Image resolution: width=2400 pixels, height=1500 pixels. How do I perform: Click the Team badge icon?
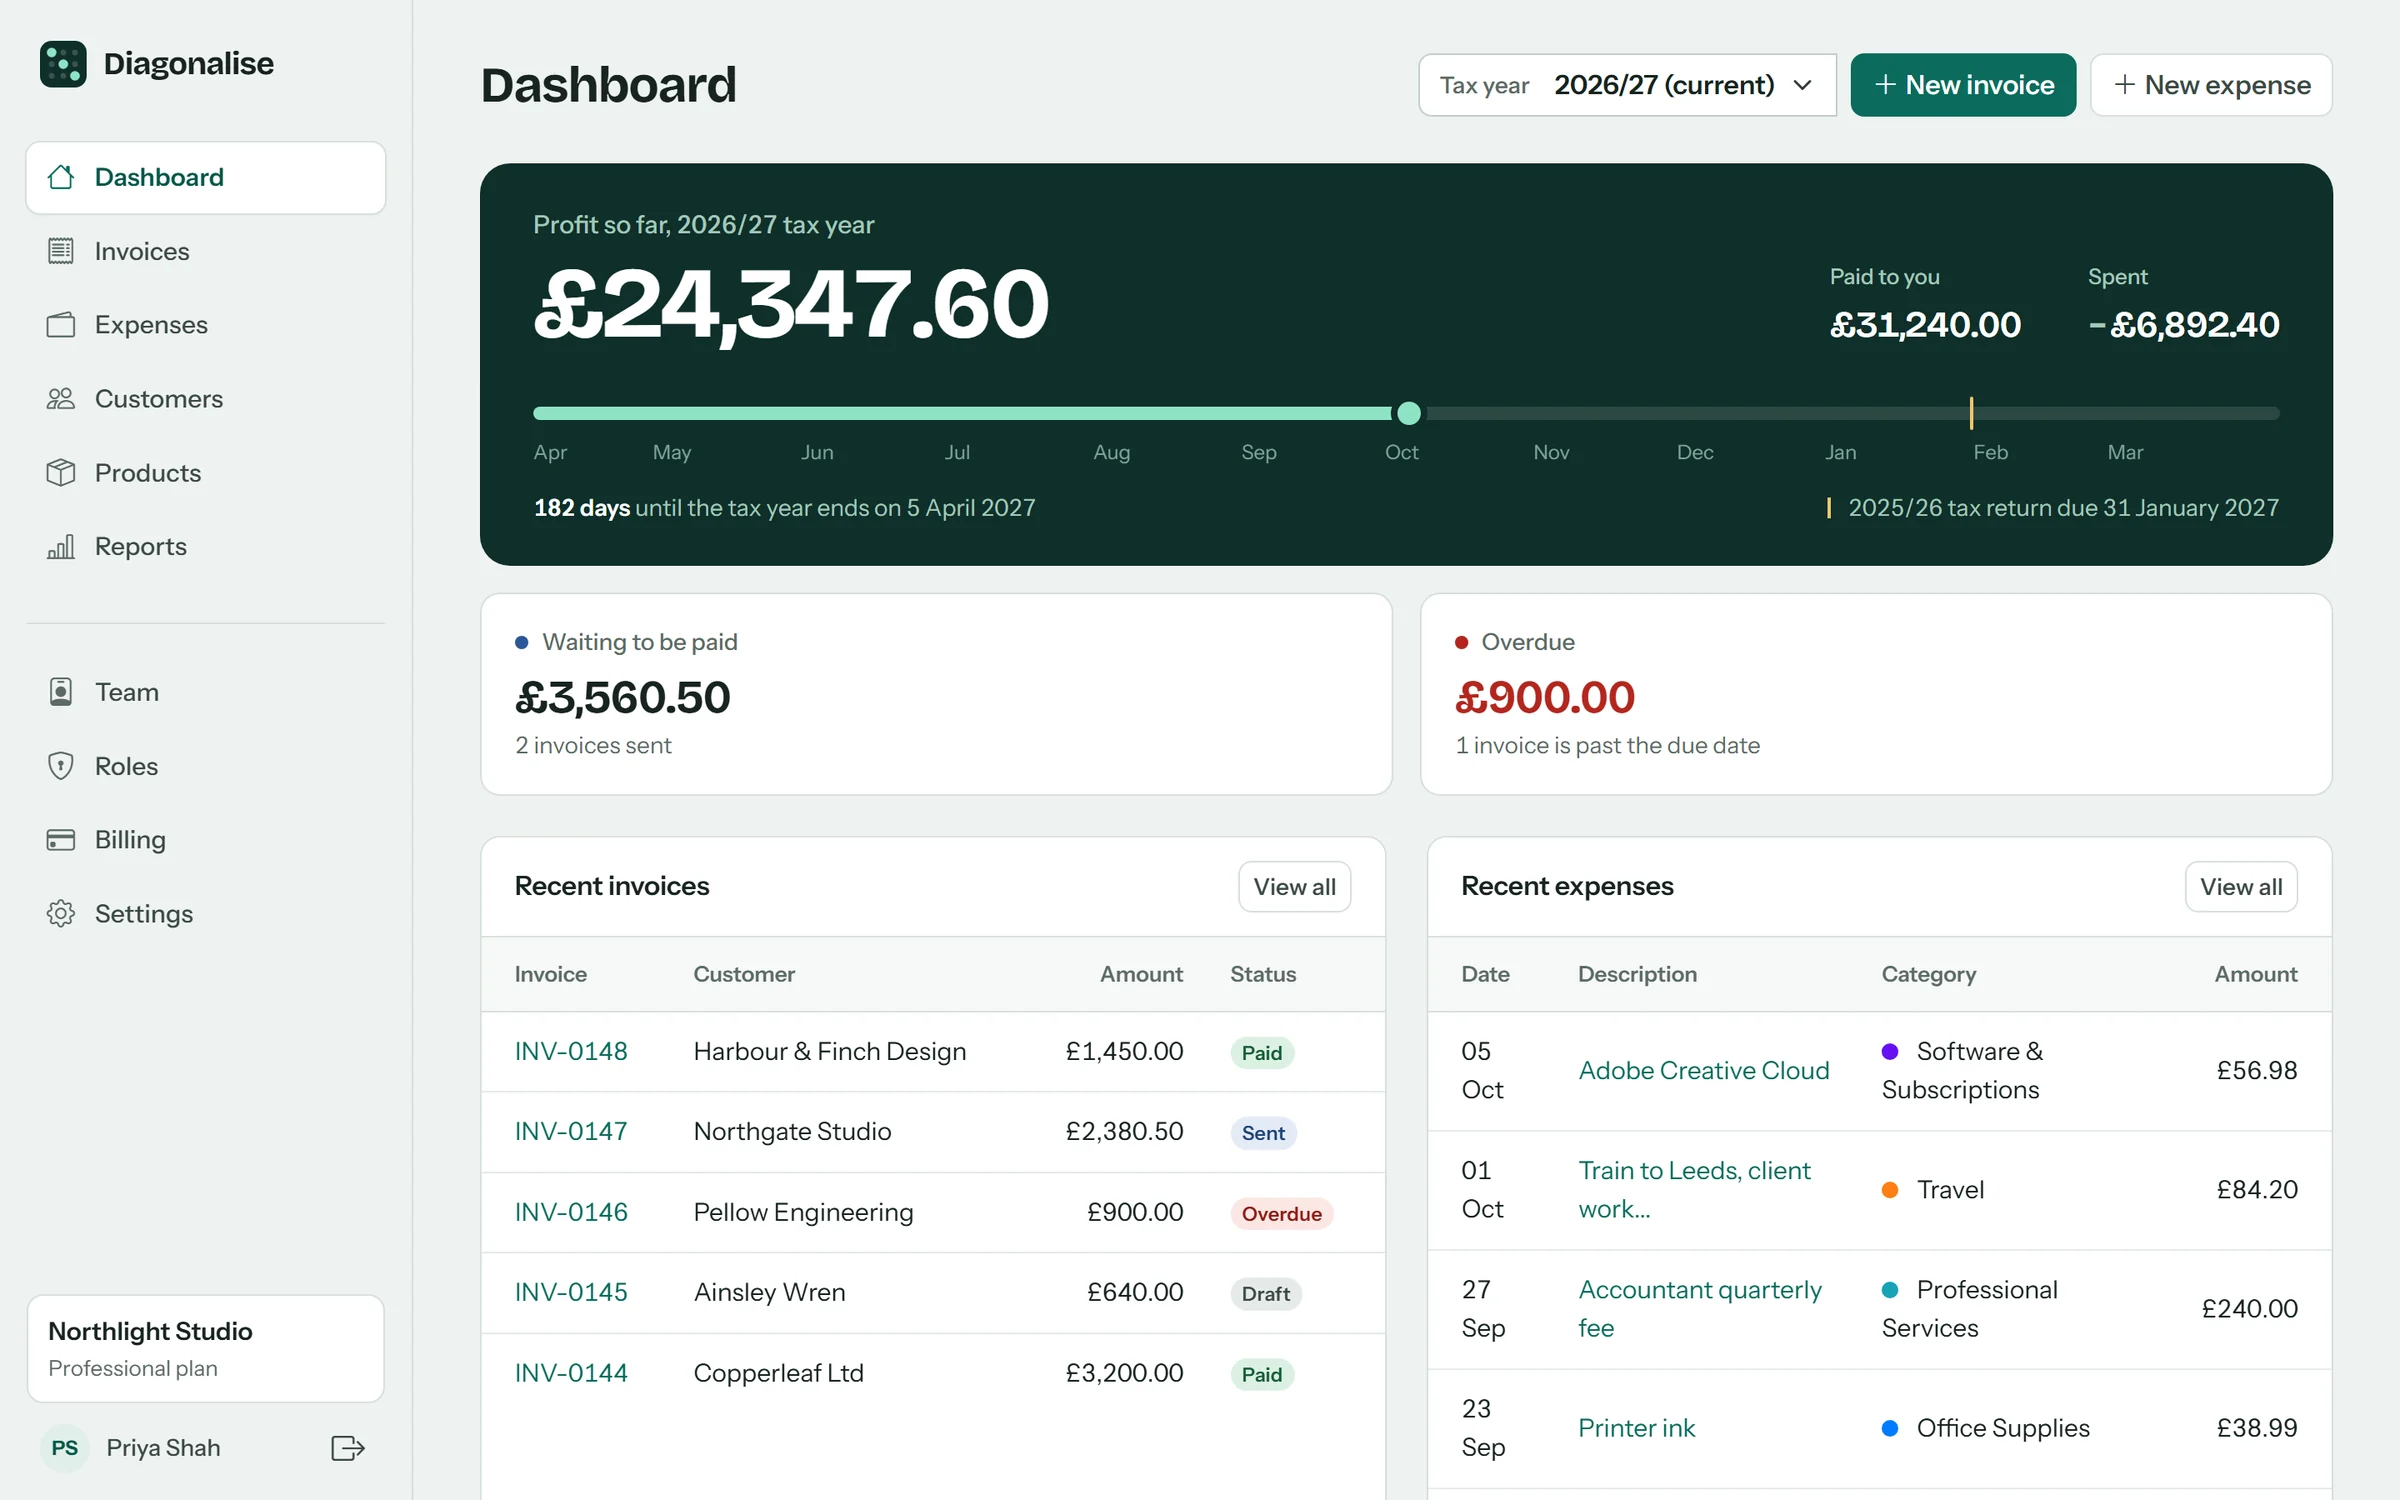click(x=61, y=692)
